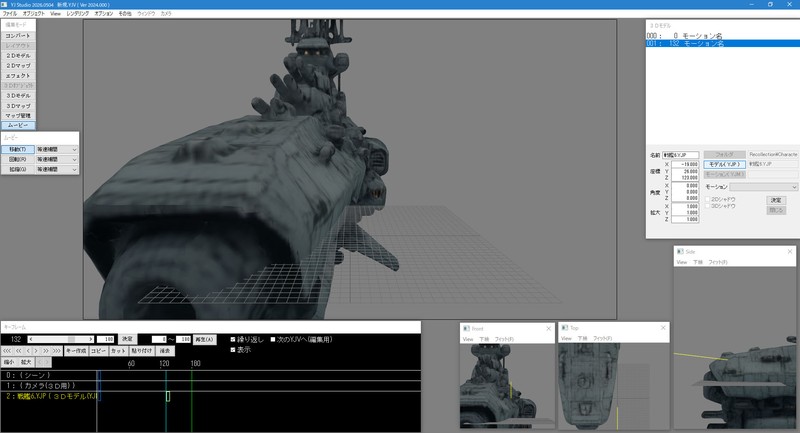This screenshot has width=800, height=433.
Task: Toggle the 2Dシャドウ checkbox
Action: pos(707,199)
